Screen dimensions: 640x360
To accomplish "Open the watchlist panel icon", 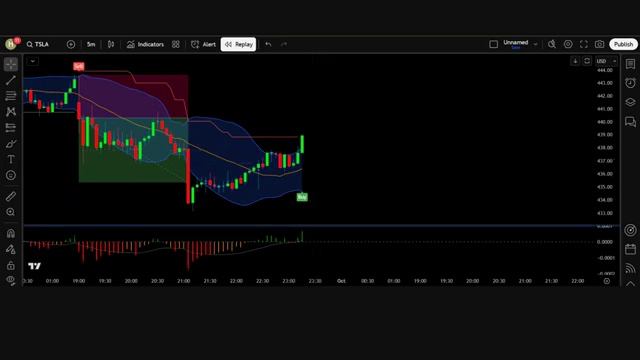I will click(x=630, y=64).
